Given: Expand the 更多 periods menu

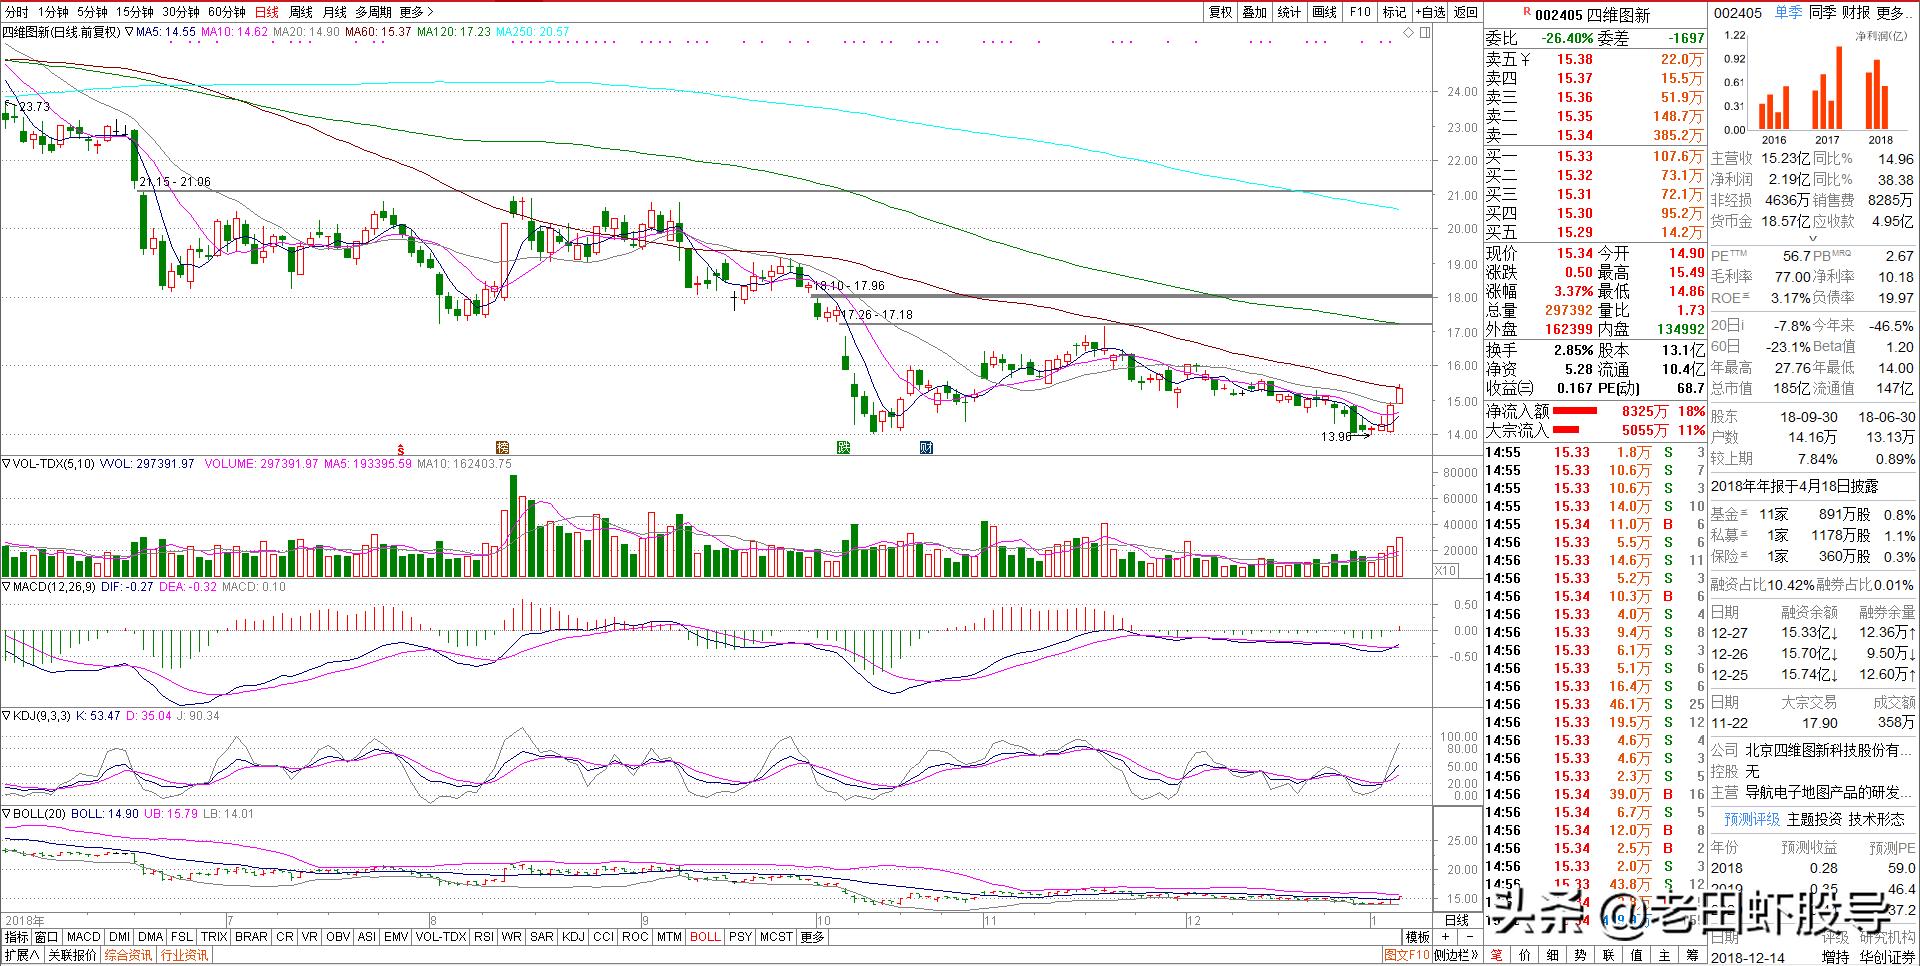Looking at the screenshot, I should tap(416, 12).
